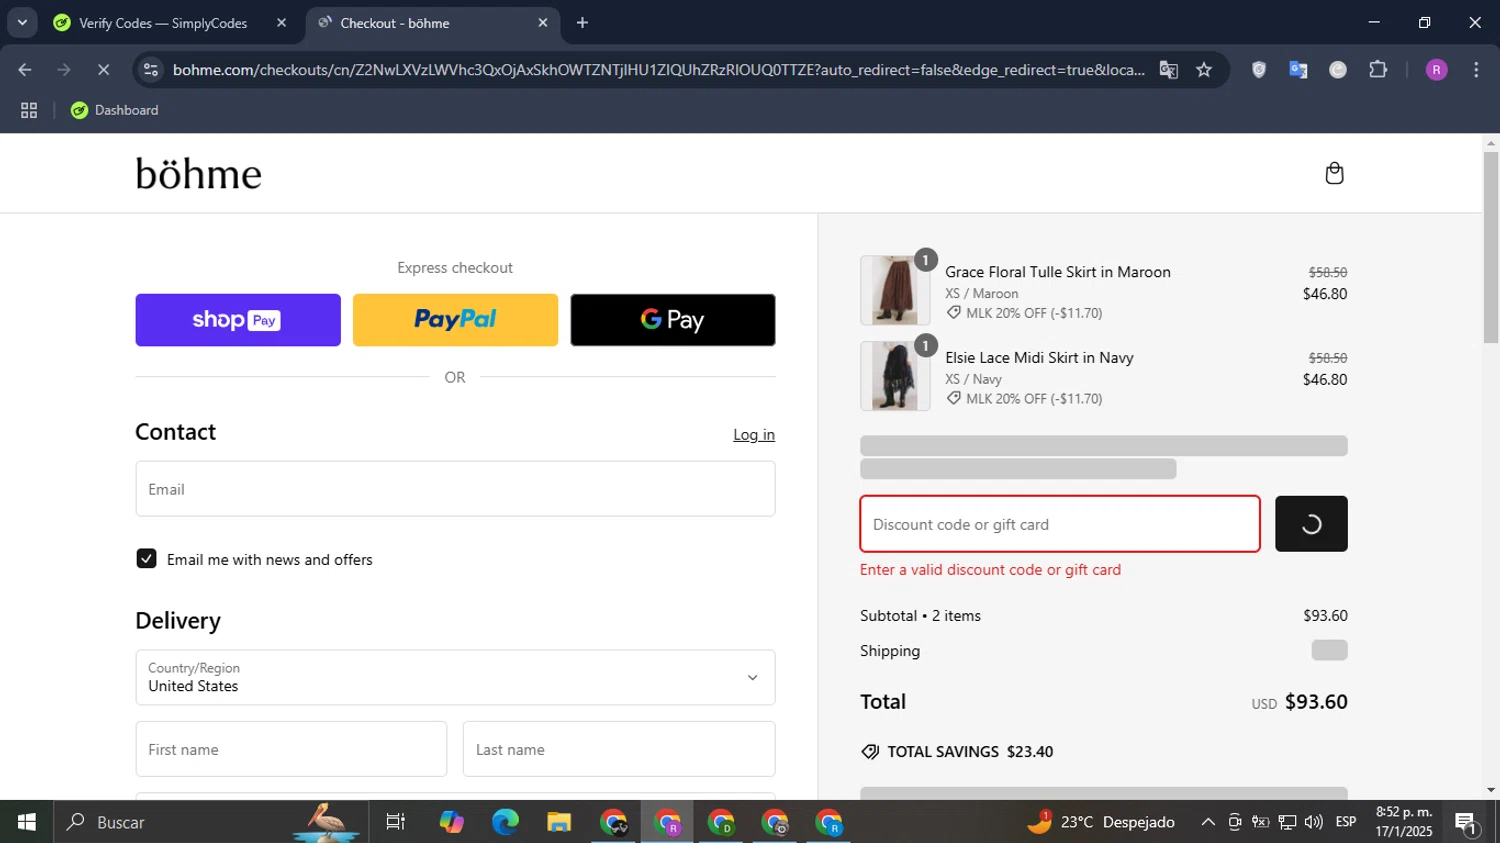Select Google Pay express checkout
The image size is (1500, 843).
click(x=673, y=320)
